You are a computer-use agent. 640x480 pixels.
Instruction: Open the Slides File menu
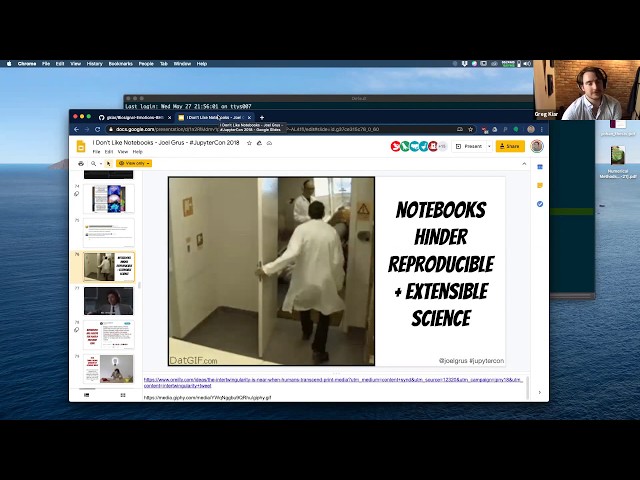pyautogui.click(x=96, y=152)
